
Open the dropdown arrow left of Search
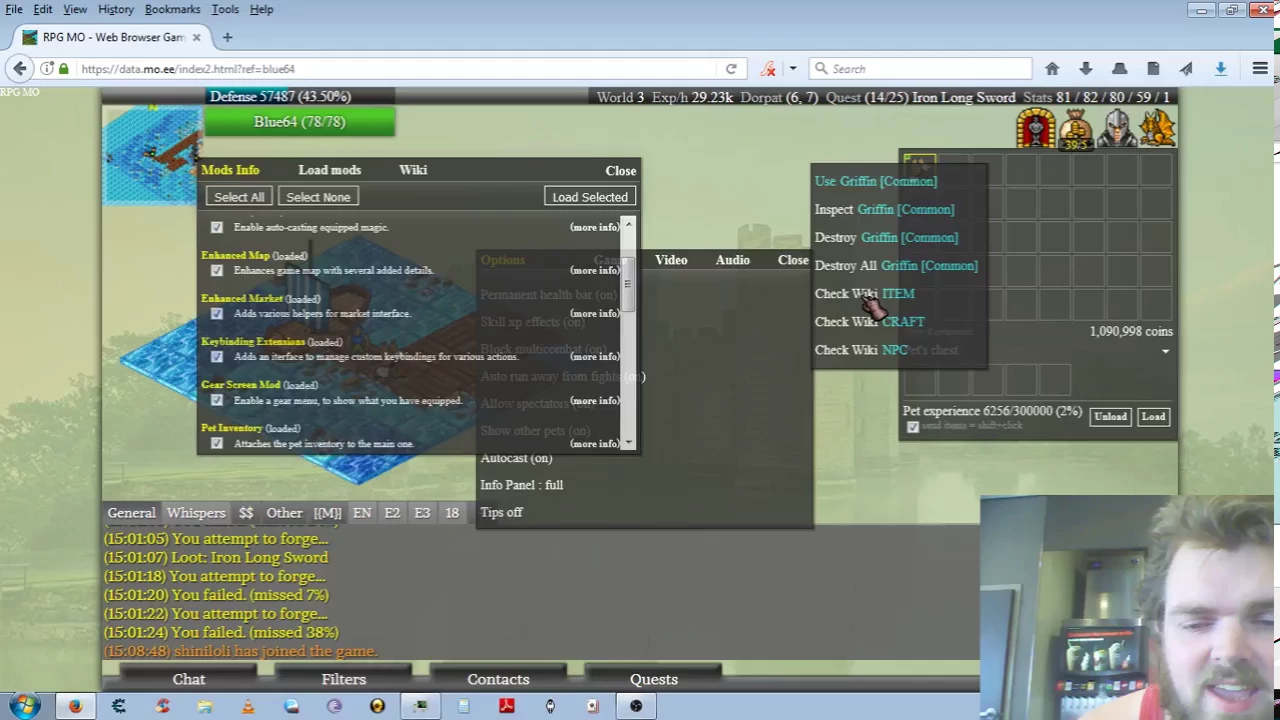[x=793, y=69]
